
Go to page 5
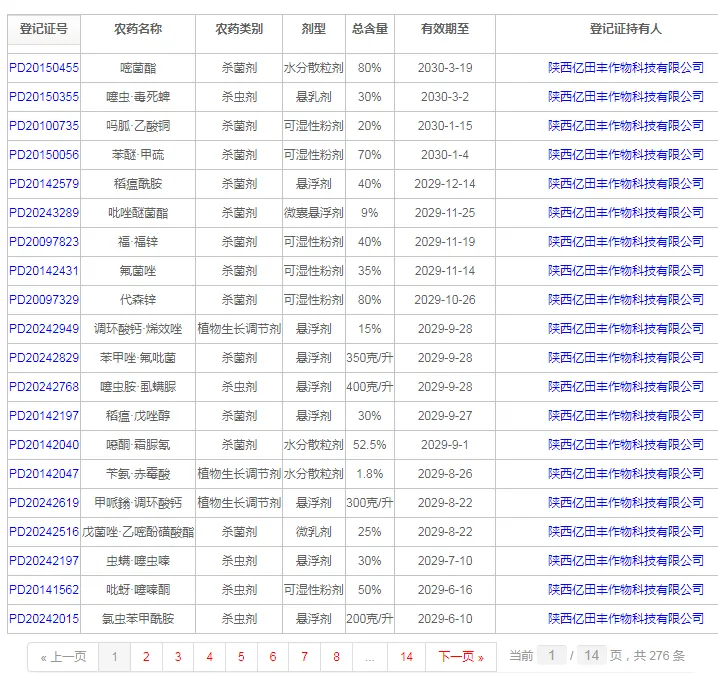pos(241,657)
